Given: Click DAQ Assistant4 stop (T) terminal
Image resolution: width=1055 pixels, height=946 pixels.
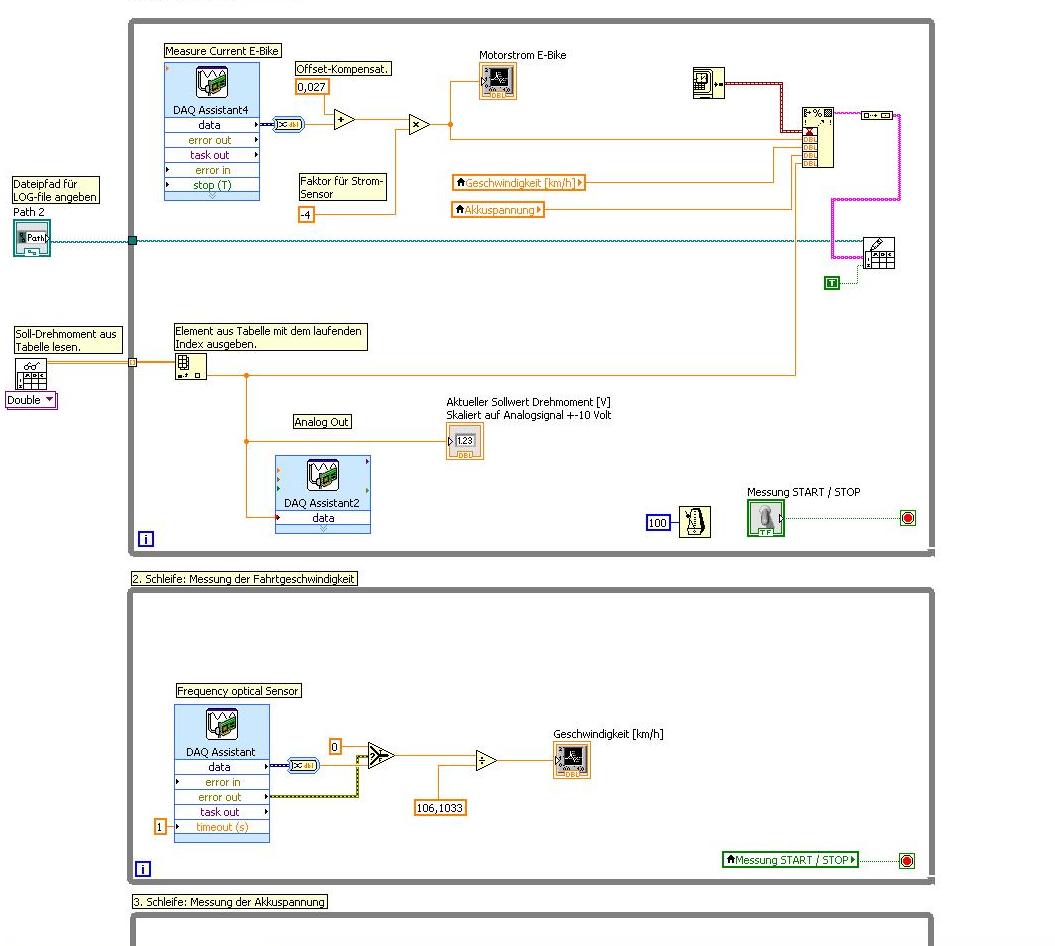Looking at the screenshot, I should (x=212, y=185).
